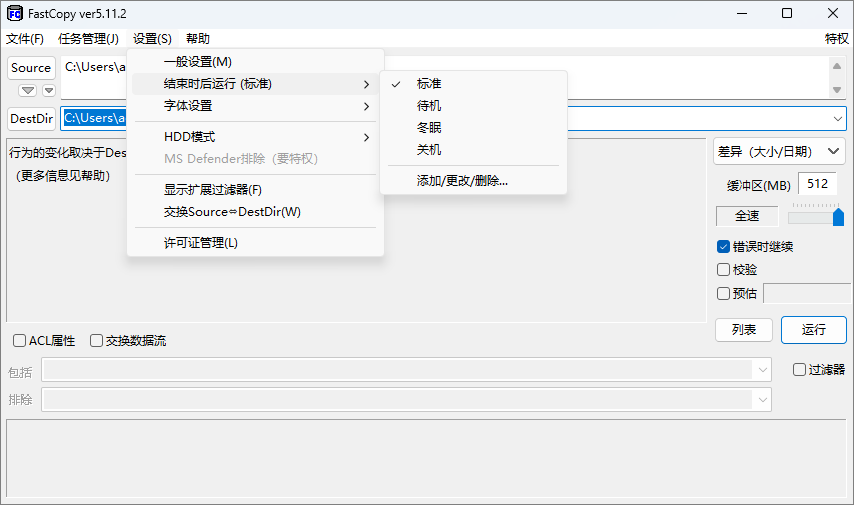
Task: Click the checkmark next to 标准
Action: tap(396, 84)
